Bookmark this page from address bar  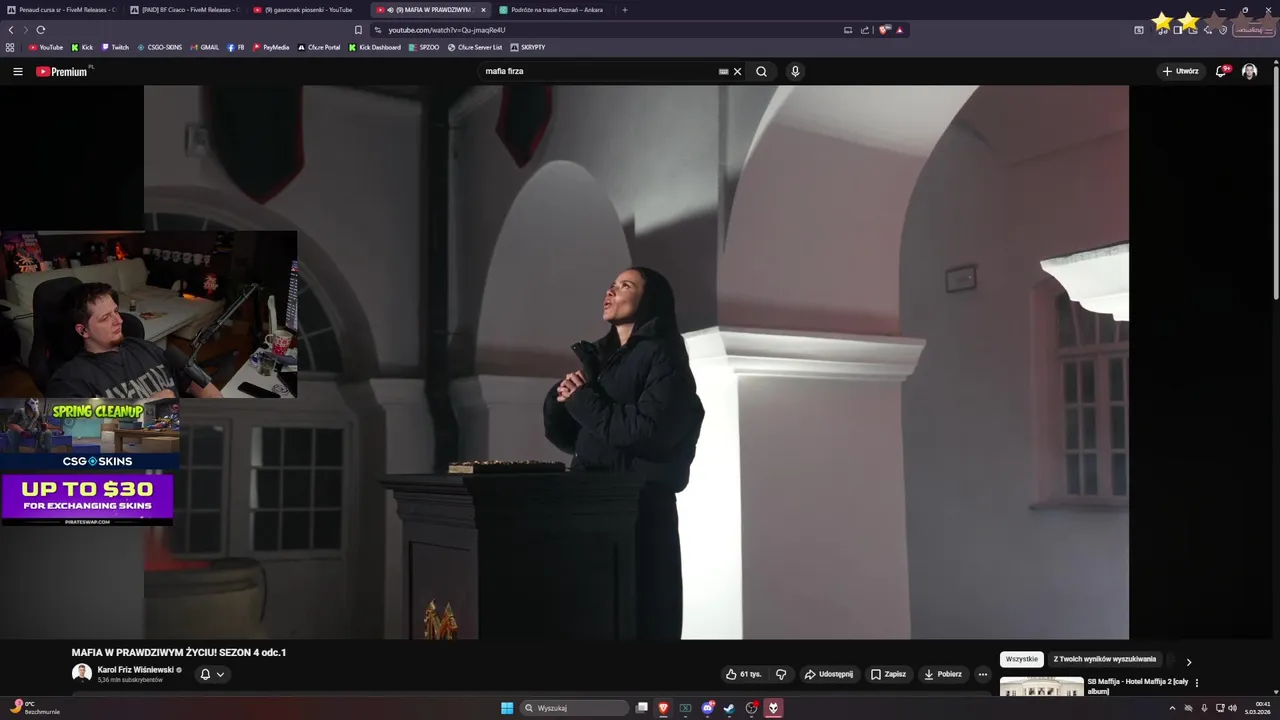[358, 30]
